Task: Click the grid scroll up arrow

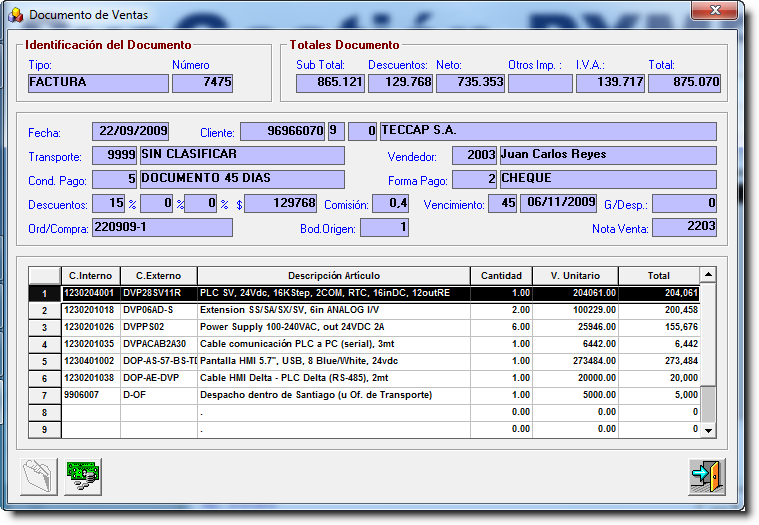Action: 708,275
